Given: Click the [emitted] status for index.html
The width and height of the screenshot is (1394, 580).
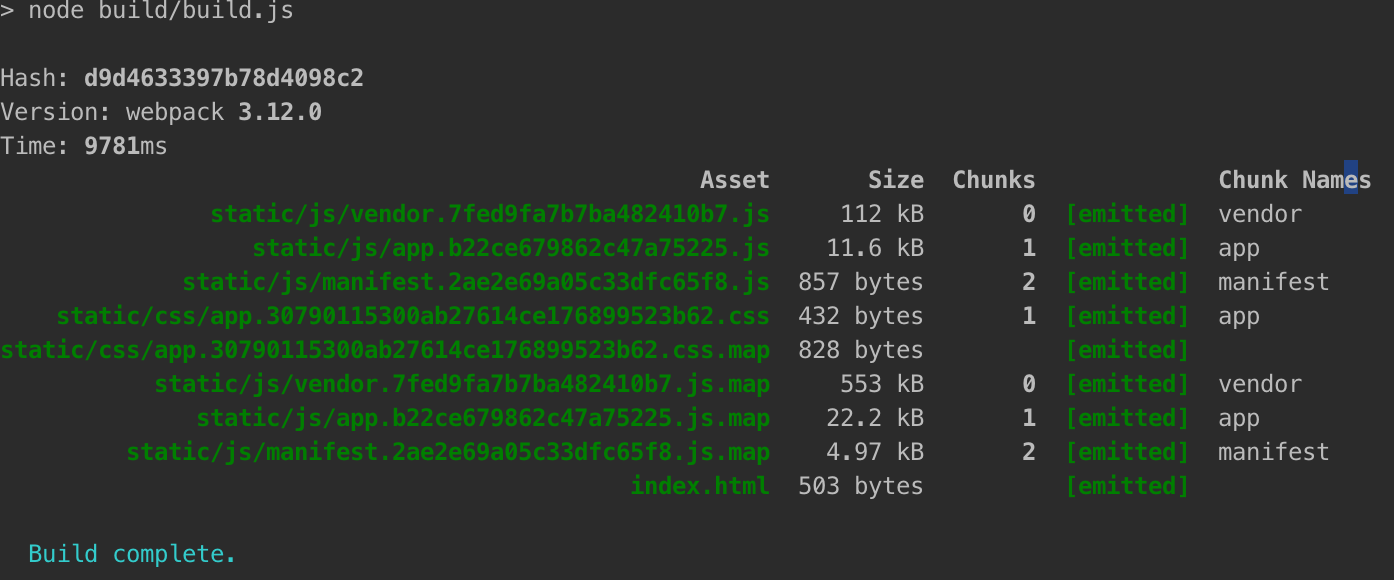Looking at the screenshot, I should (x=1127, y=486).
